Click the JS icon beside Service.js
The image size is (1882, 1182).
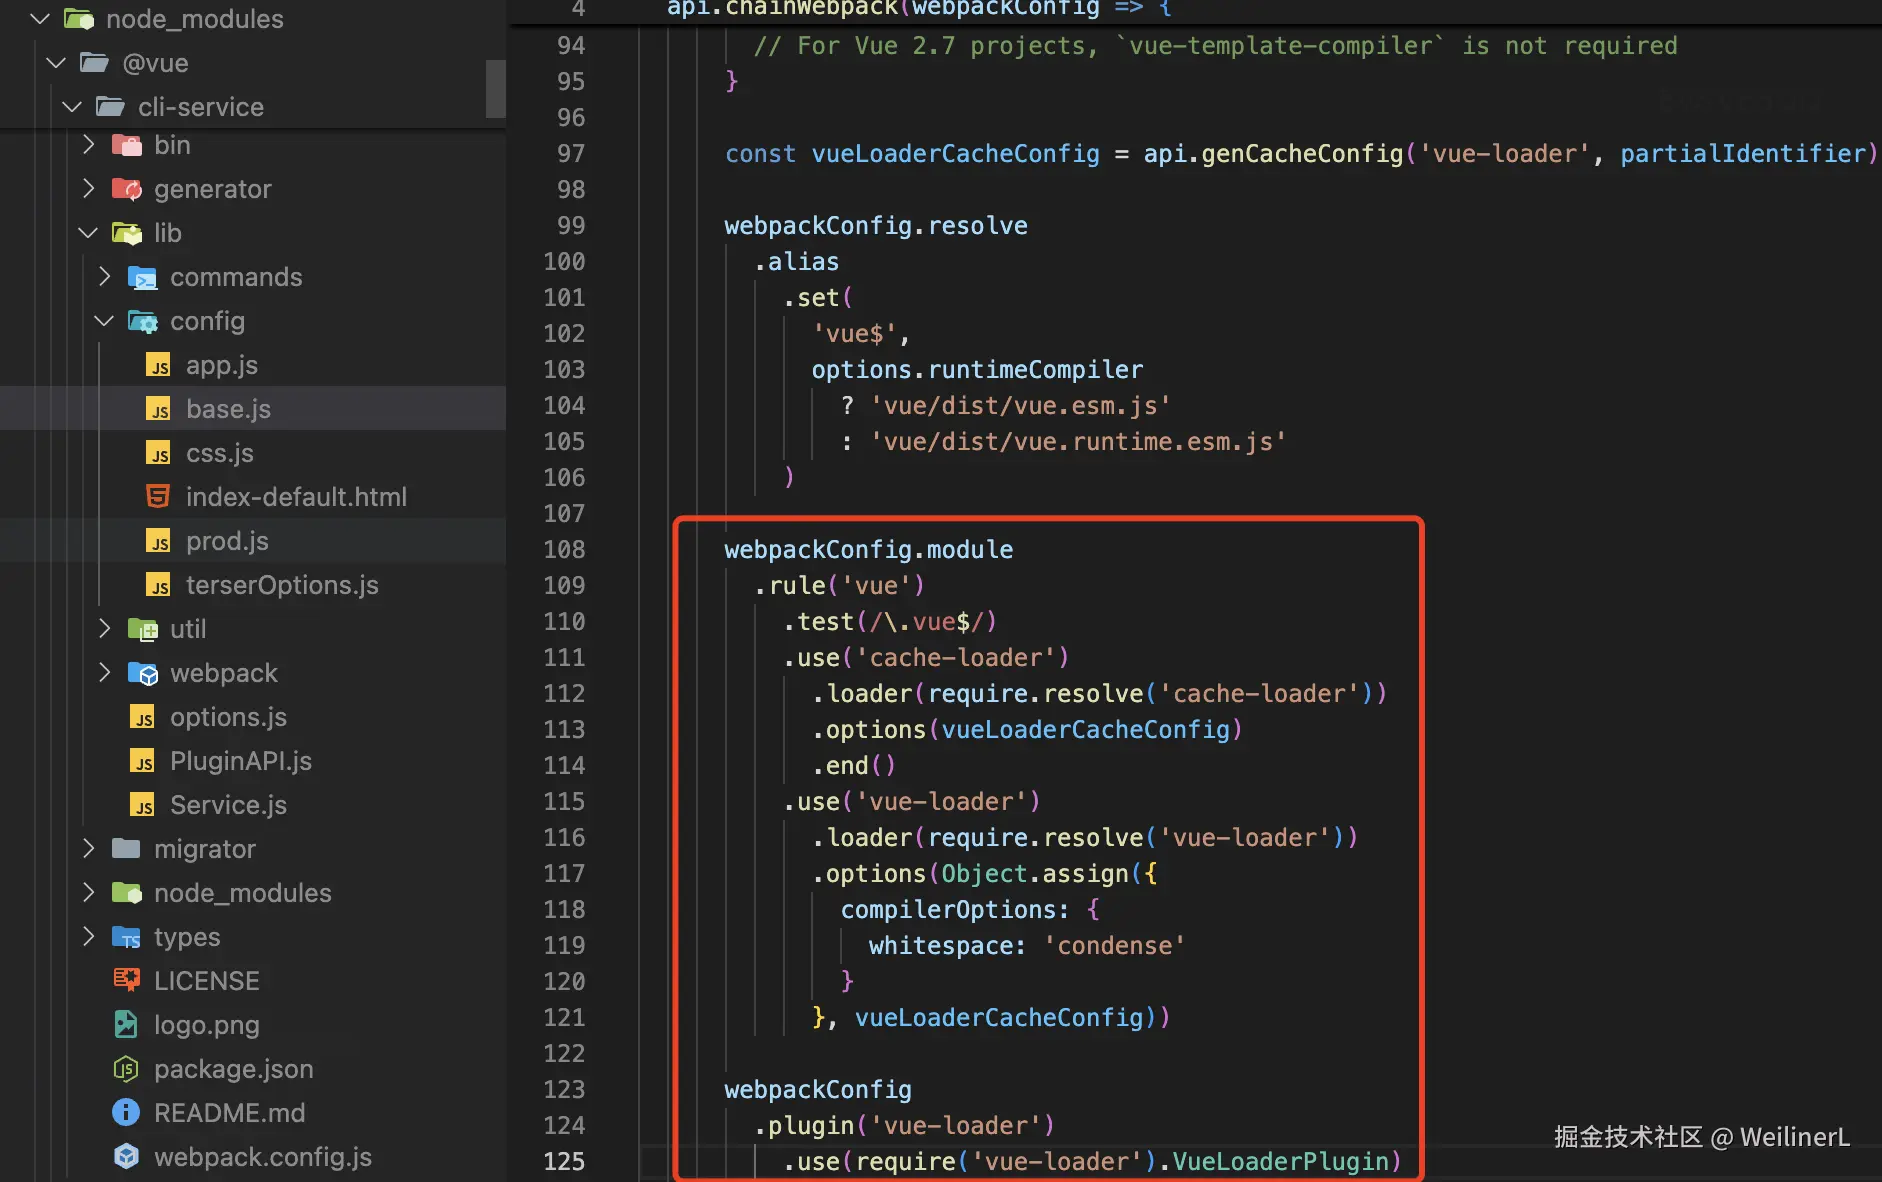(x=142, y=805)
